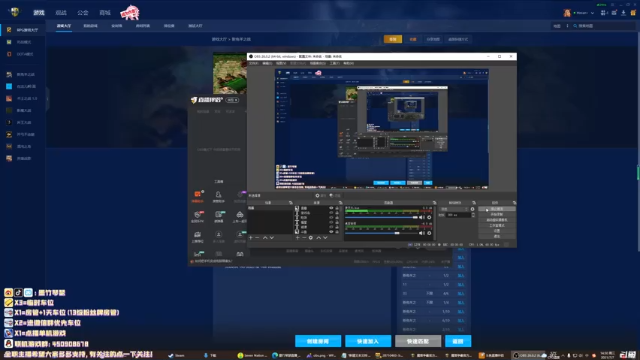The width and height of the screenshot is (640, 360).
Task: Select the blue square game icon in left sidebar
Action: tap(9, 86)
